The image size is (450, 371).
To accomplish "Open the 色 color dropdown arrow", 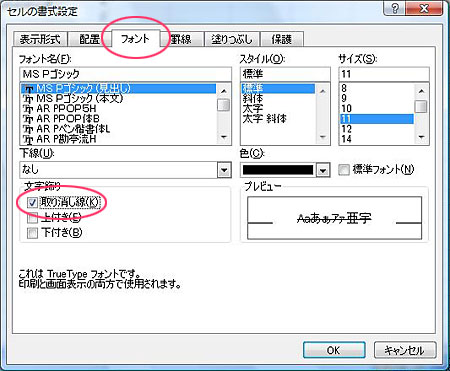I will click(x=323, y=170).
